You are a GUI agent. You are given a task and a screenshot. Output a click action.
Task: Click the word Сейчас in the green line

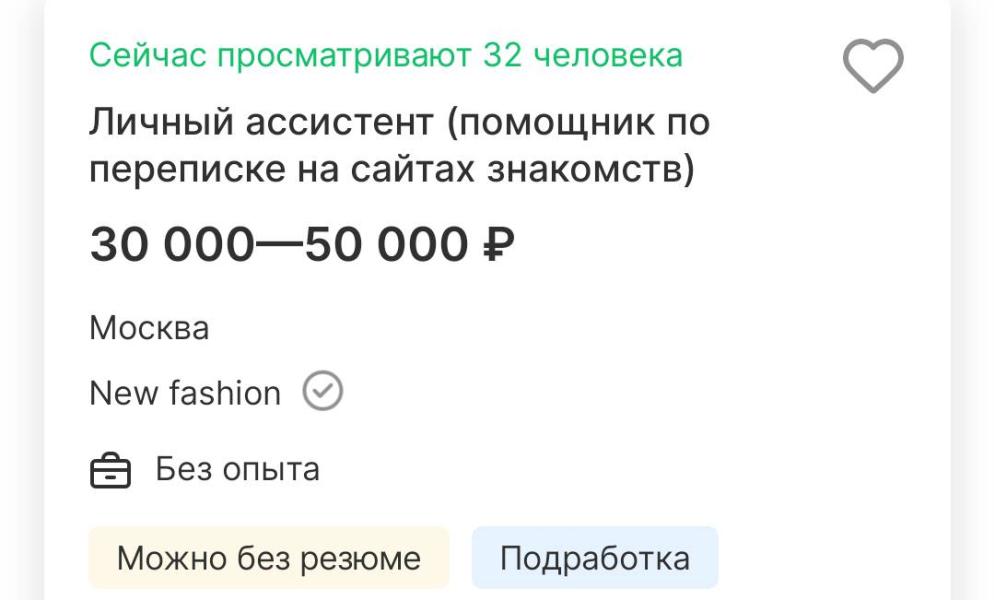(x=148, y=55)
